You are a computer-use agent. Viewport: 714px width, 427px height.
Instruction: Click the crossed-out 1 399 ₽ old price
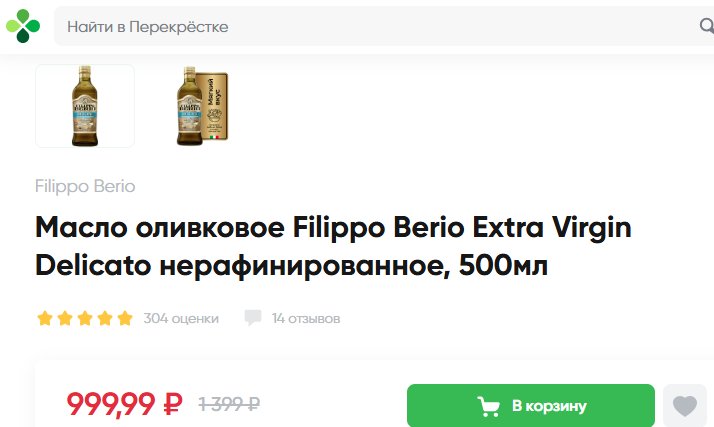click(x=229, y=404)
